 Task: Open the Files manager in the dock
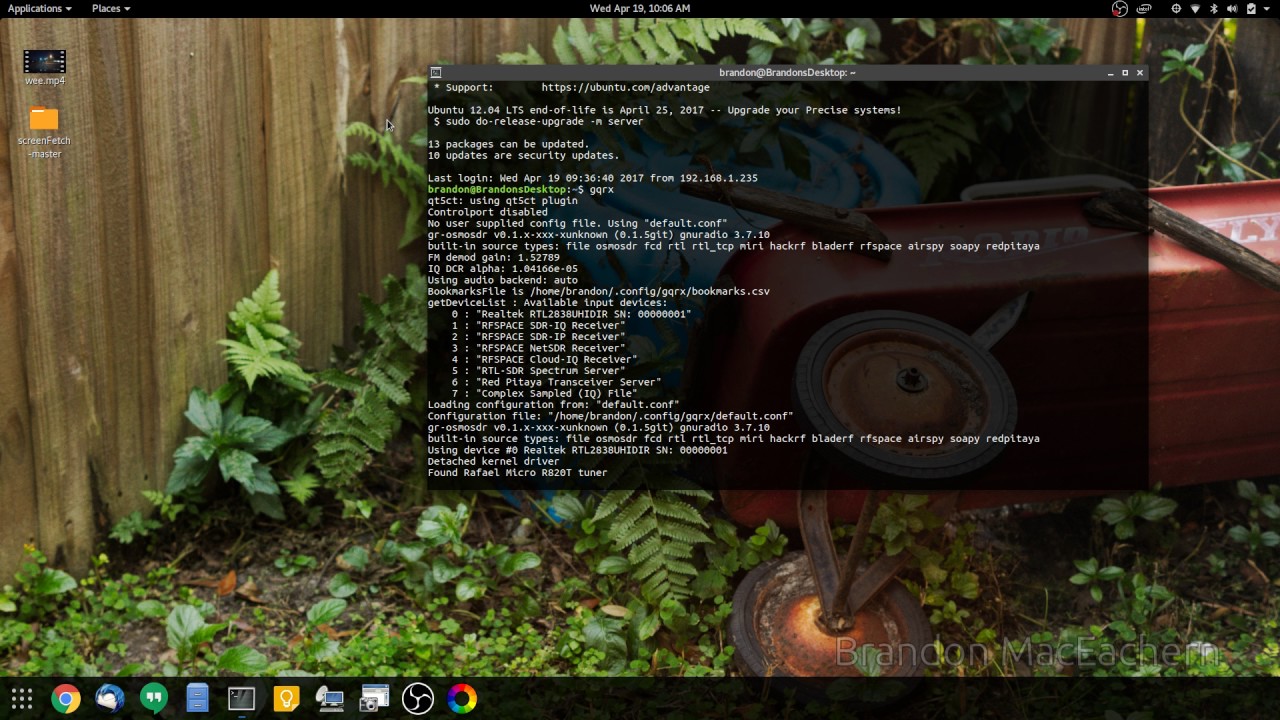pyautogui.click(x=198, y=699)
